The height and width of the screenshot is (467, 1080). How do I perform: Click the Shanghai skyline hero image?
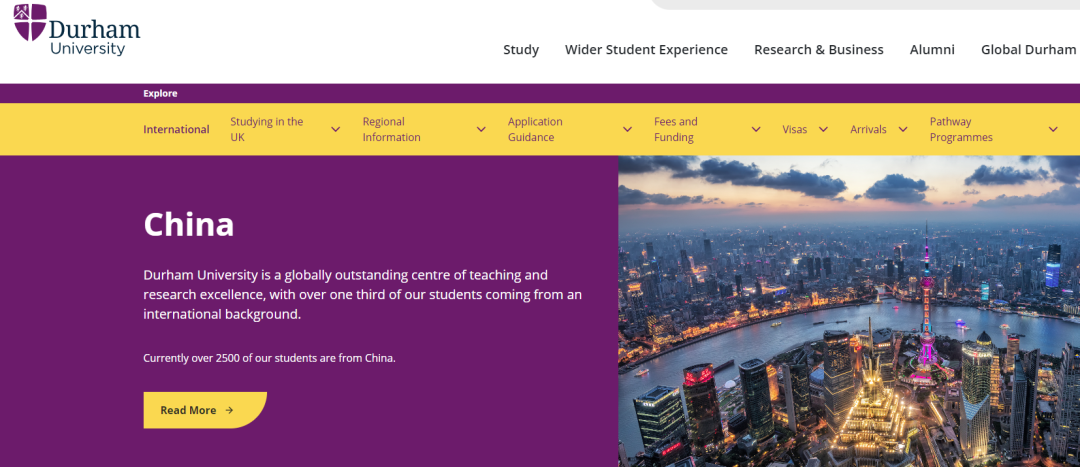[849, 311]
